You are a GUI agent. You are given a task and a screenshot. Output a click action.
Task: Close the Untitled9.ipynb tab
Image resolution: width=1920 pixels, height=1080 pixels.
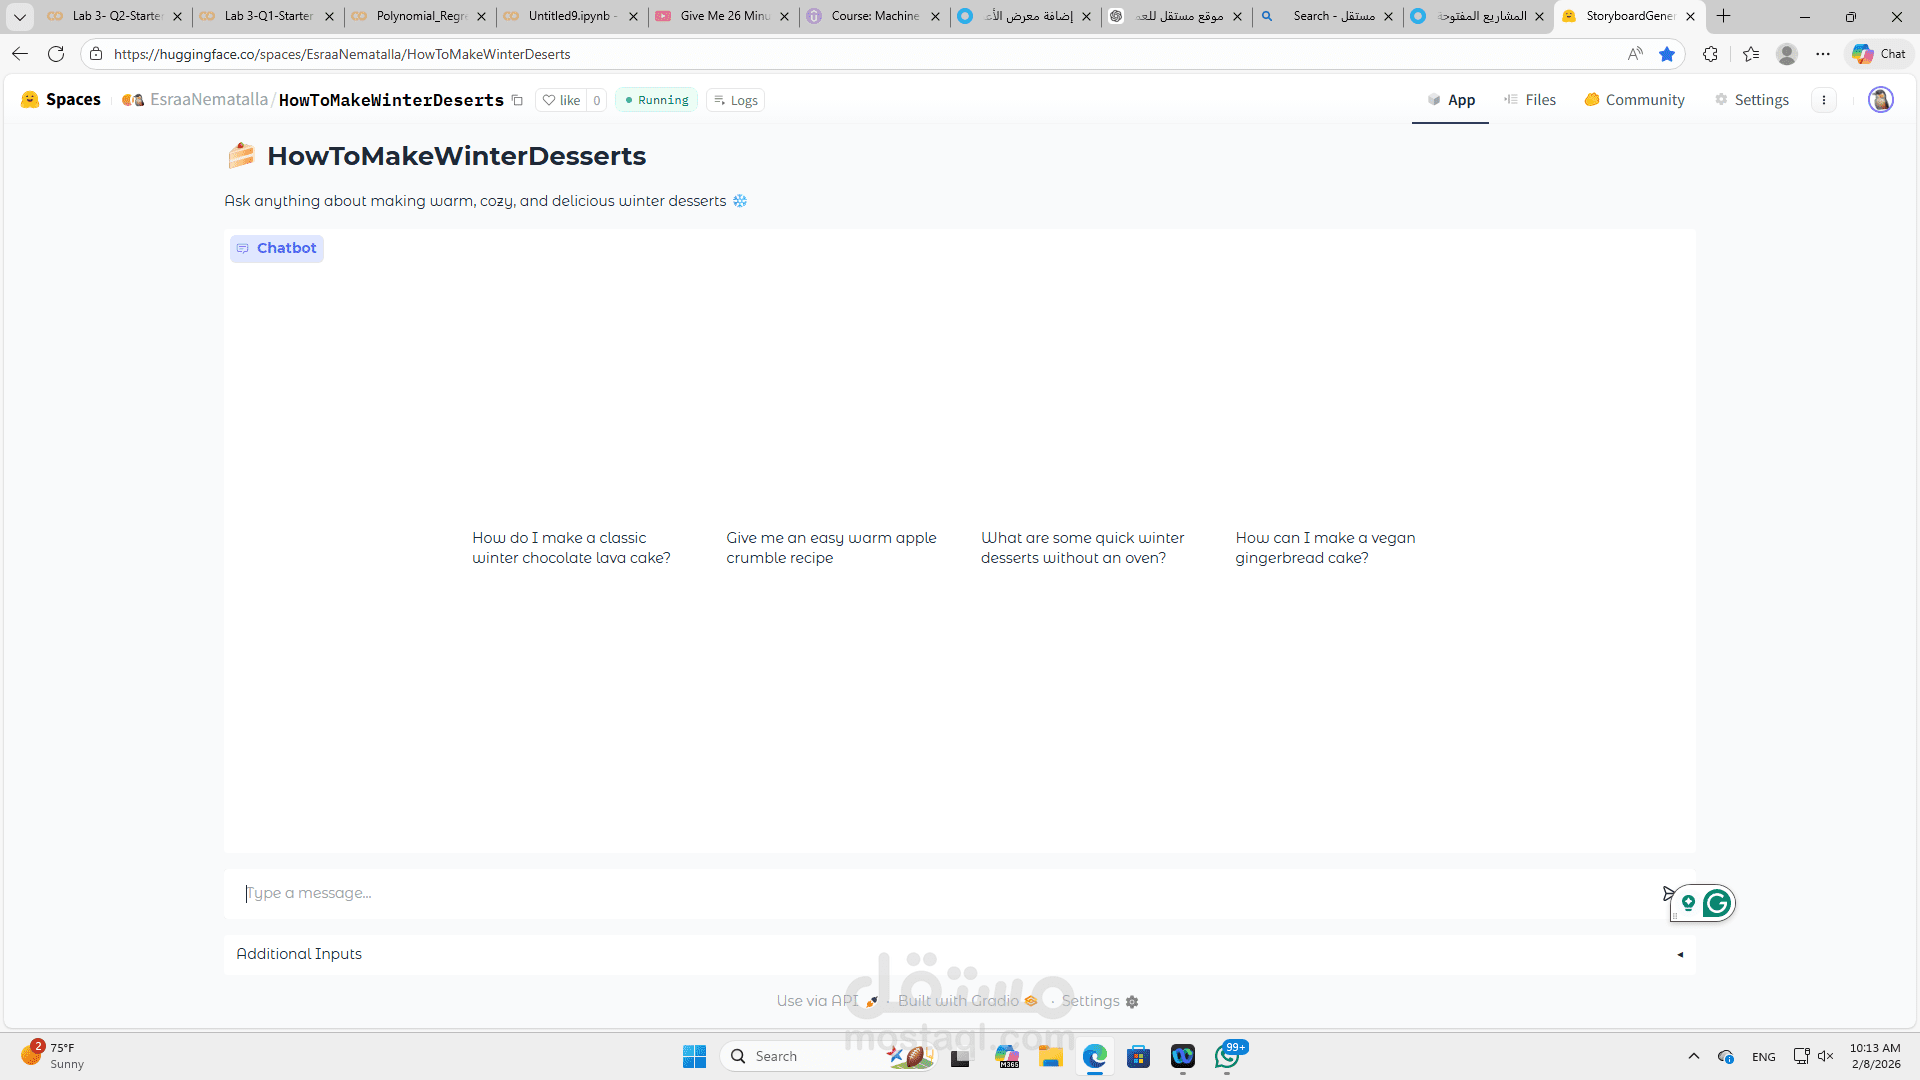[x=633, y=16]
